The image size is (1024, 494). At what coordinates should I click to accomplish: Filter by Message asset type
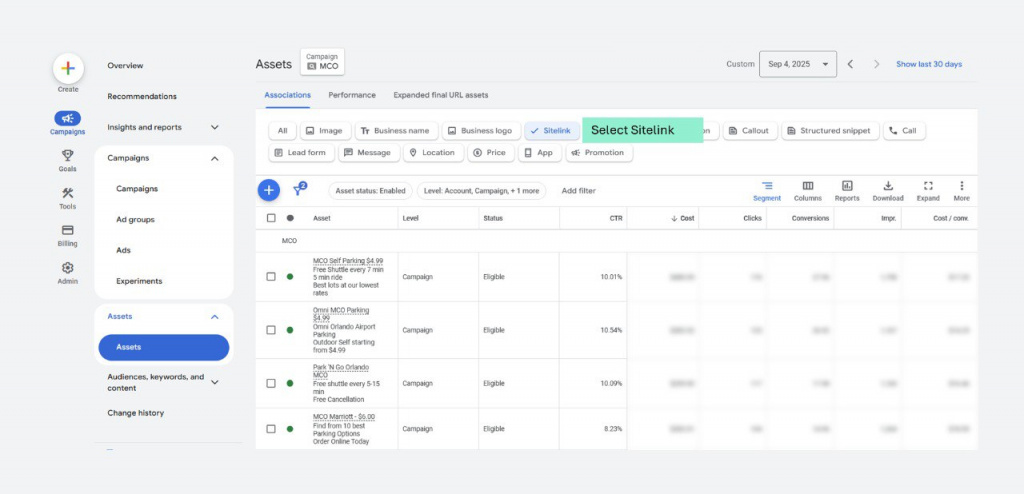click(368, 152)
